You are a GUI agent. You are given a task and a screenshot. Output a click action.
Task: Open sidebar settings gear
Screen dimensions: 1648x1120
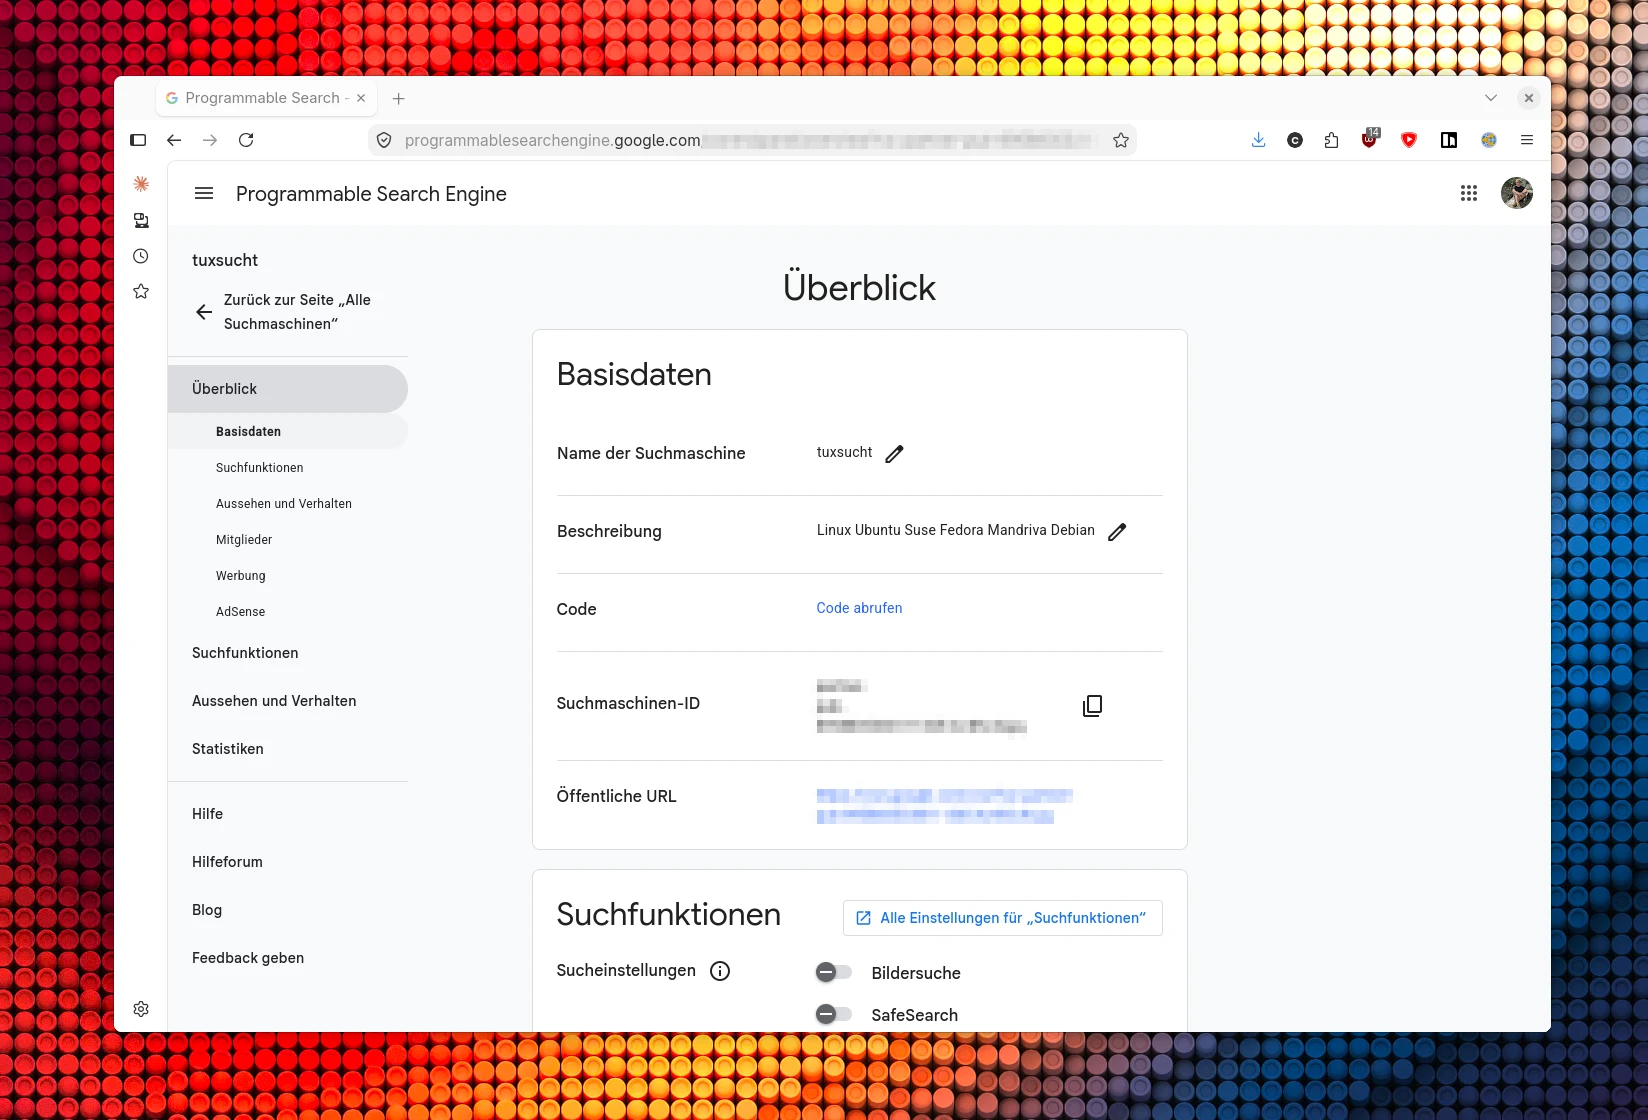[x=141, y=1009]
